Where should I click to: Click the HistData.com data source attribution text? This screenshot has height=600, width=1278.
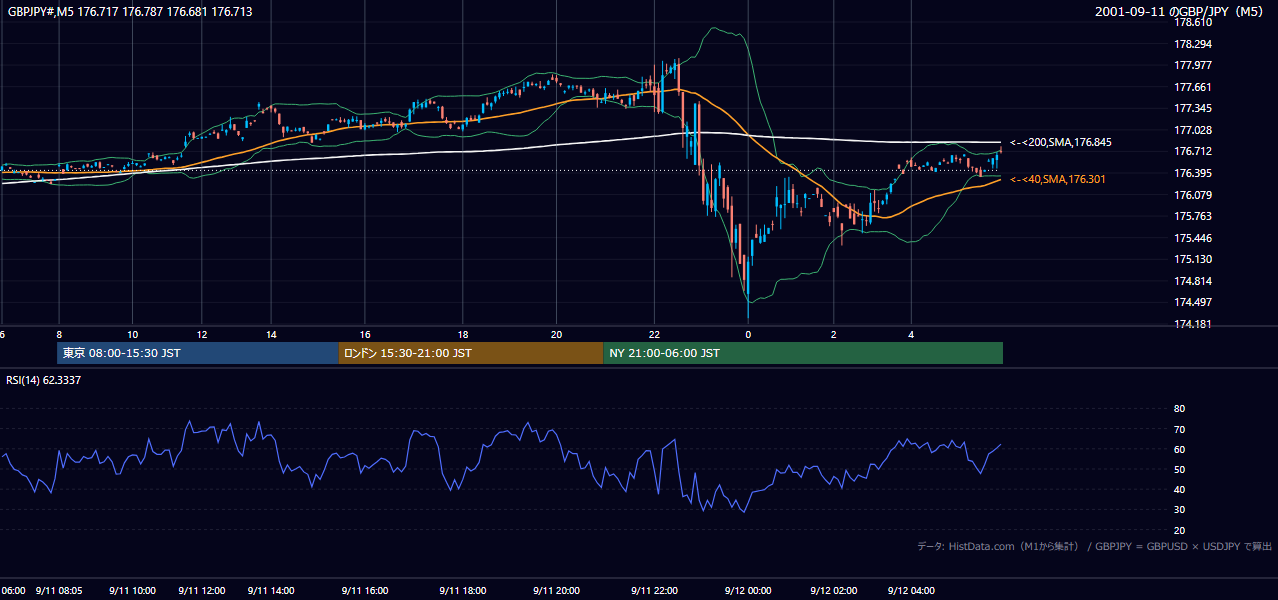click(x=1095, y=546)
